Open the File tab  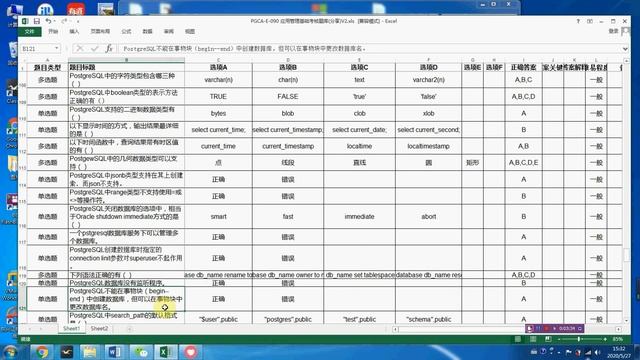click(x=29, y=31)
